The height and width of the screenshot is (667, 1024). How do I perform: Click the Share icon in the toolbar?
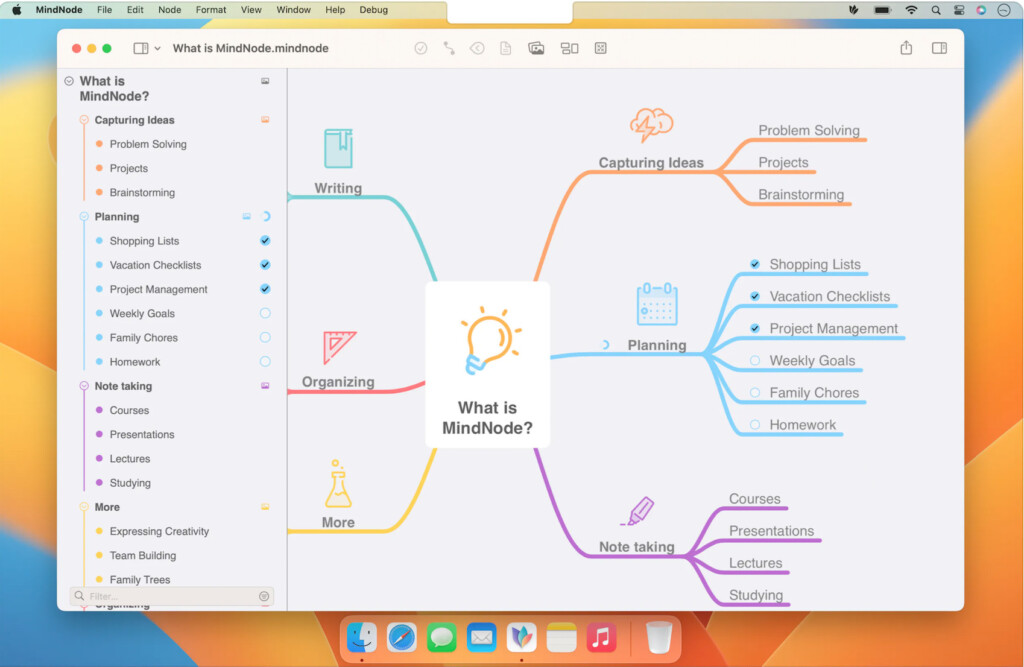pyautogui.click(x=906, y=48)
